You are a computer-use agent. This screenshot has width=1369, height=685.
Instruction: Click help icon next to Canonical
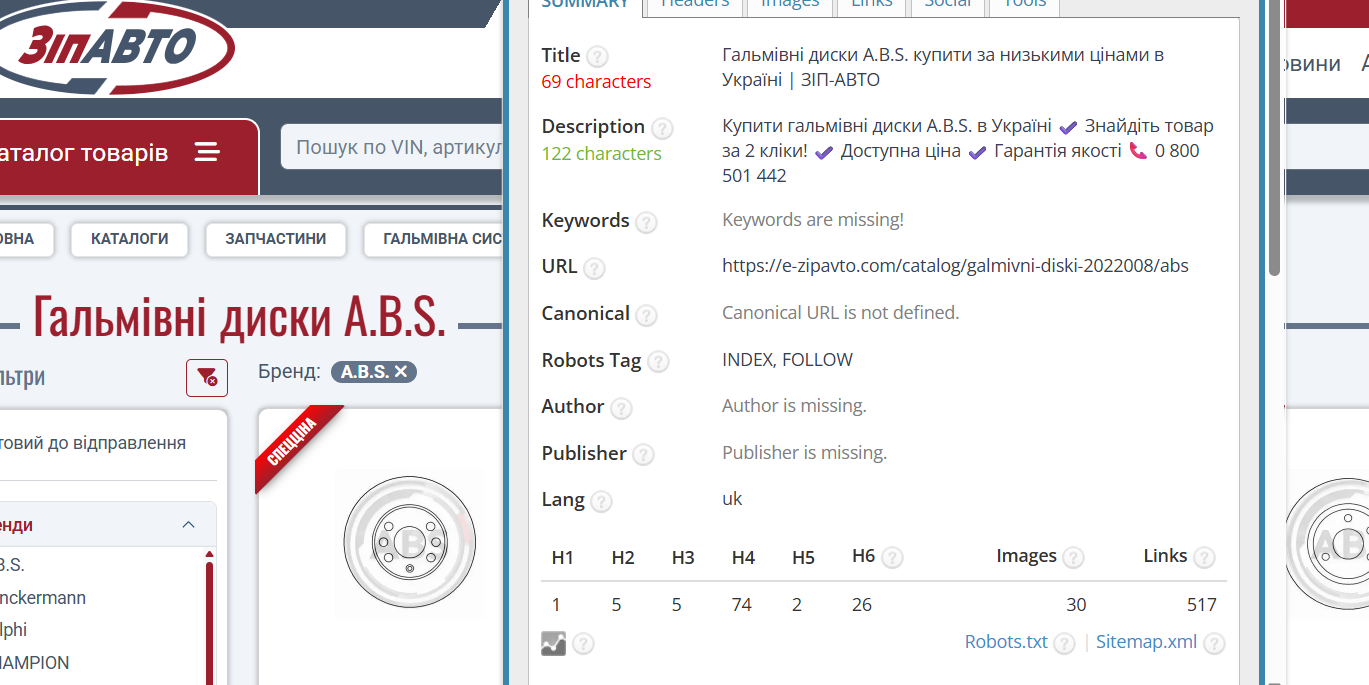coord(647,315)
